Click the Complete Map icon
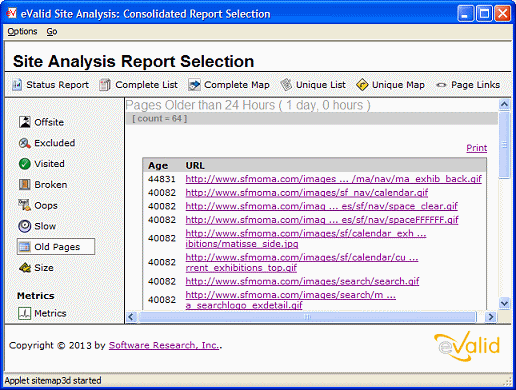 194,85
